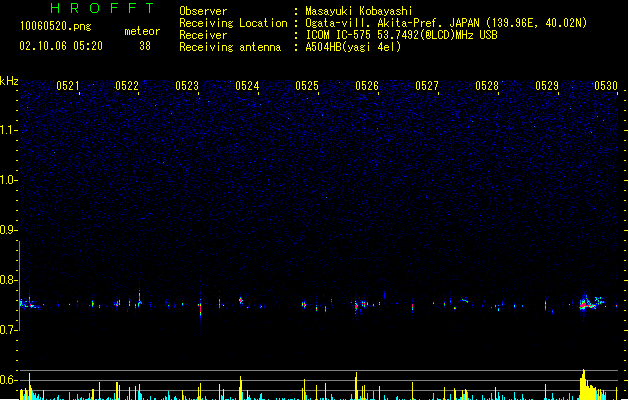629x400 pixels.
Task: Click the yellow intensity spike near 0526
Action: (x=356, y=386)
